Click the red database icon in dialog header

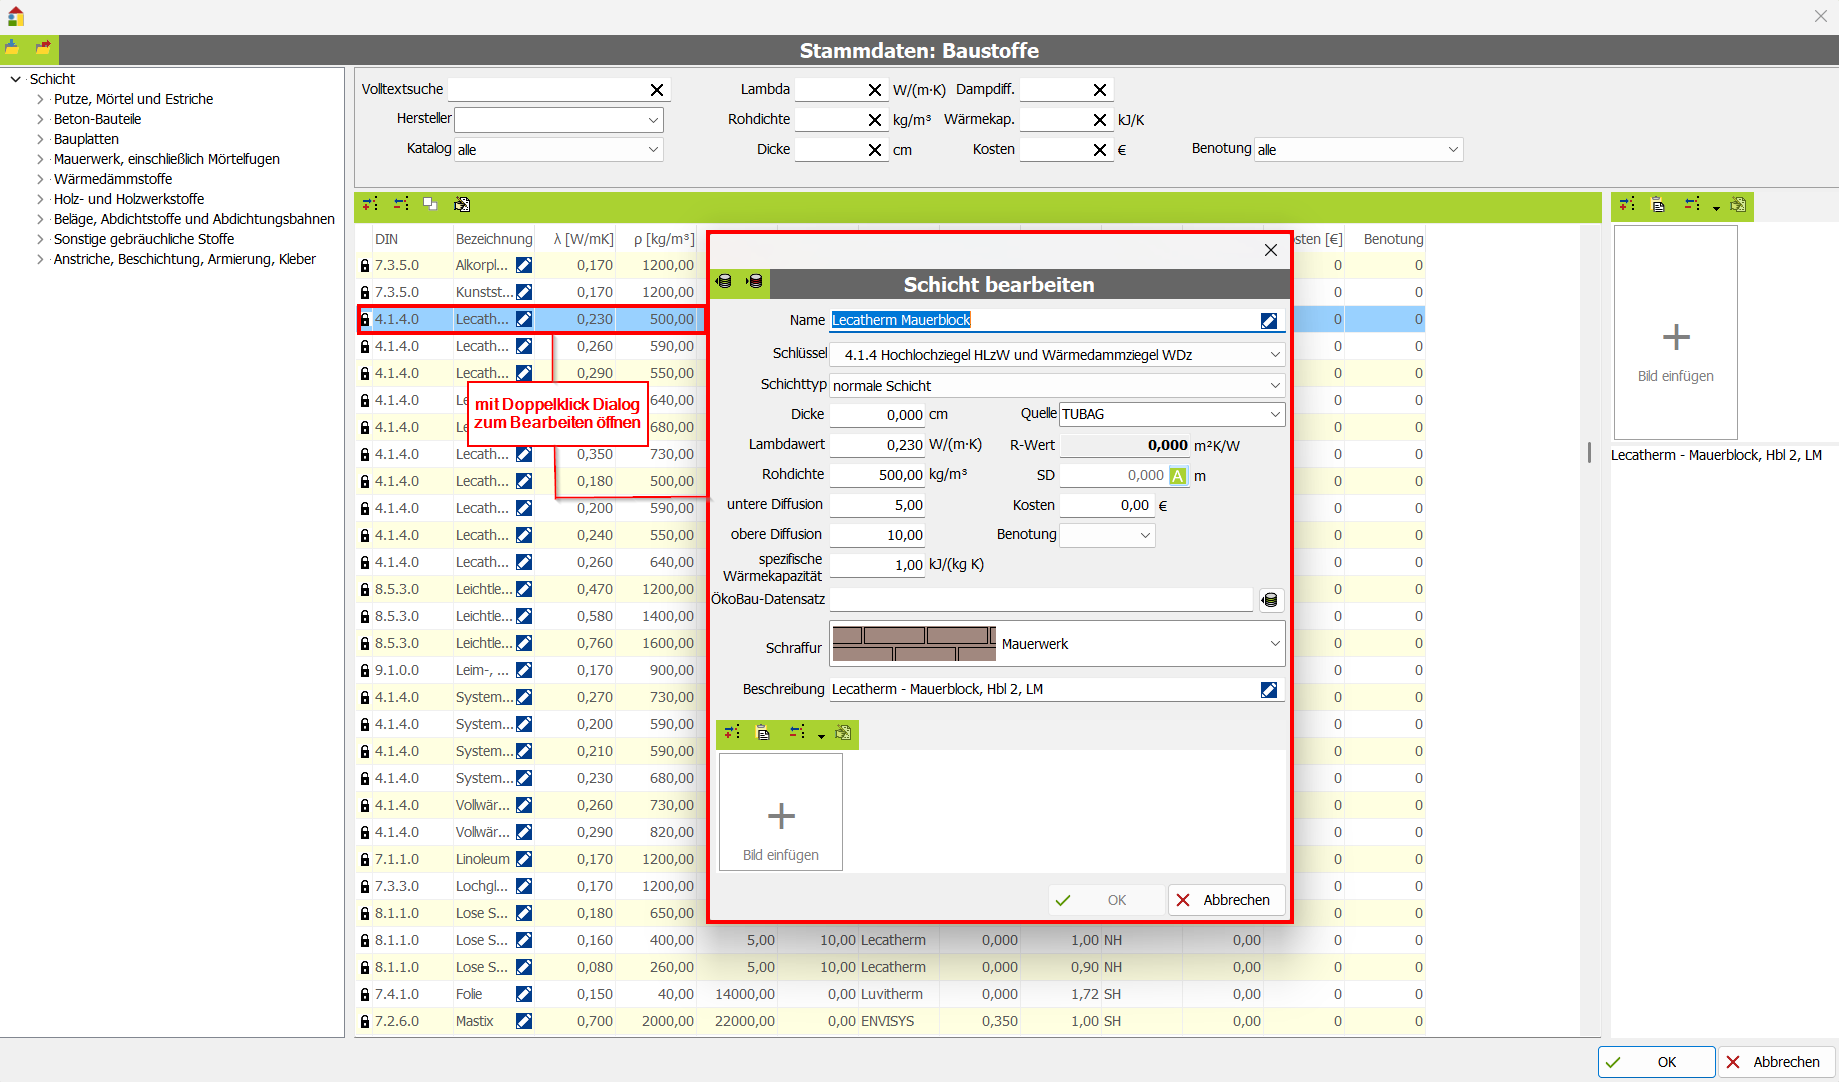755,282
